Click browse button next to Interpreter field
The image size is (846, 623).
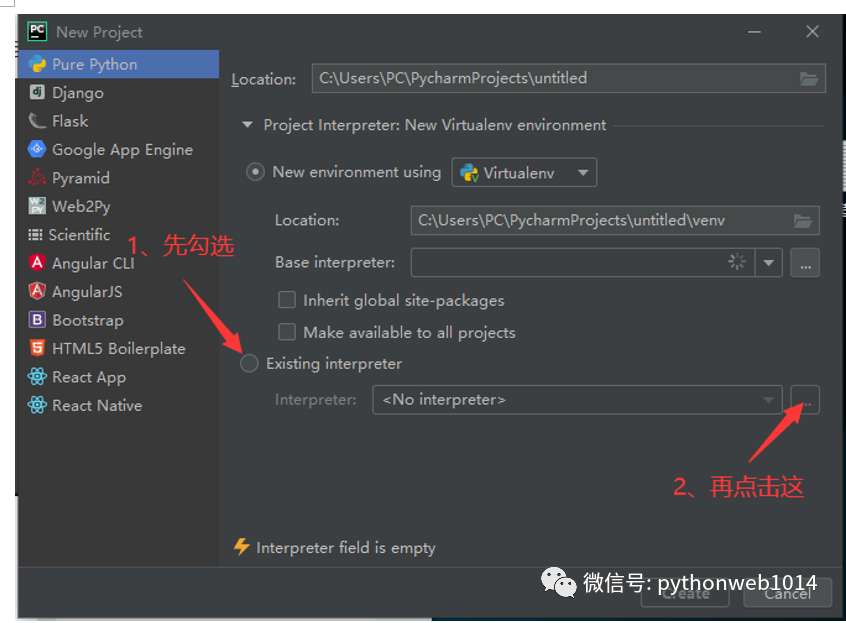coord(805,400)
